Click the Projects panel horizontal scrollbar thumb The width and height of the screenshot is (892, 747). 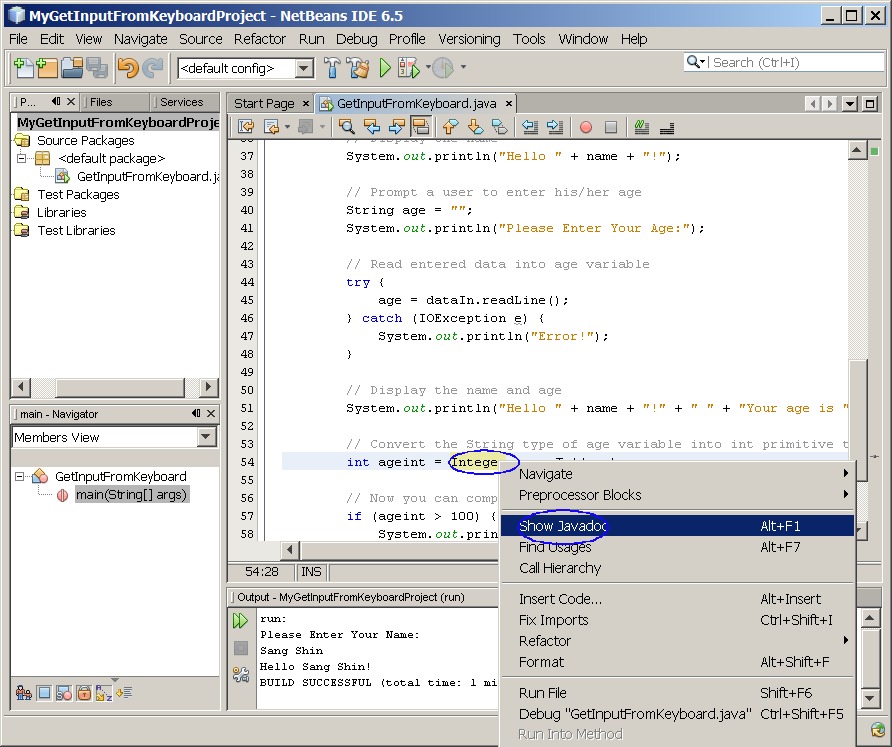tap(119, 387)
